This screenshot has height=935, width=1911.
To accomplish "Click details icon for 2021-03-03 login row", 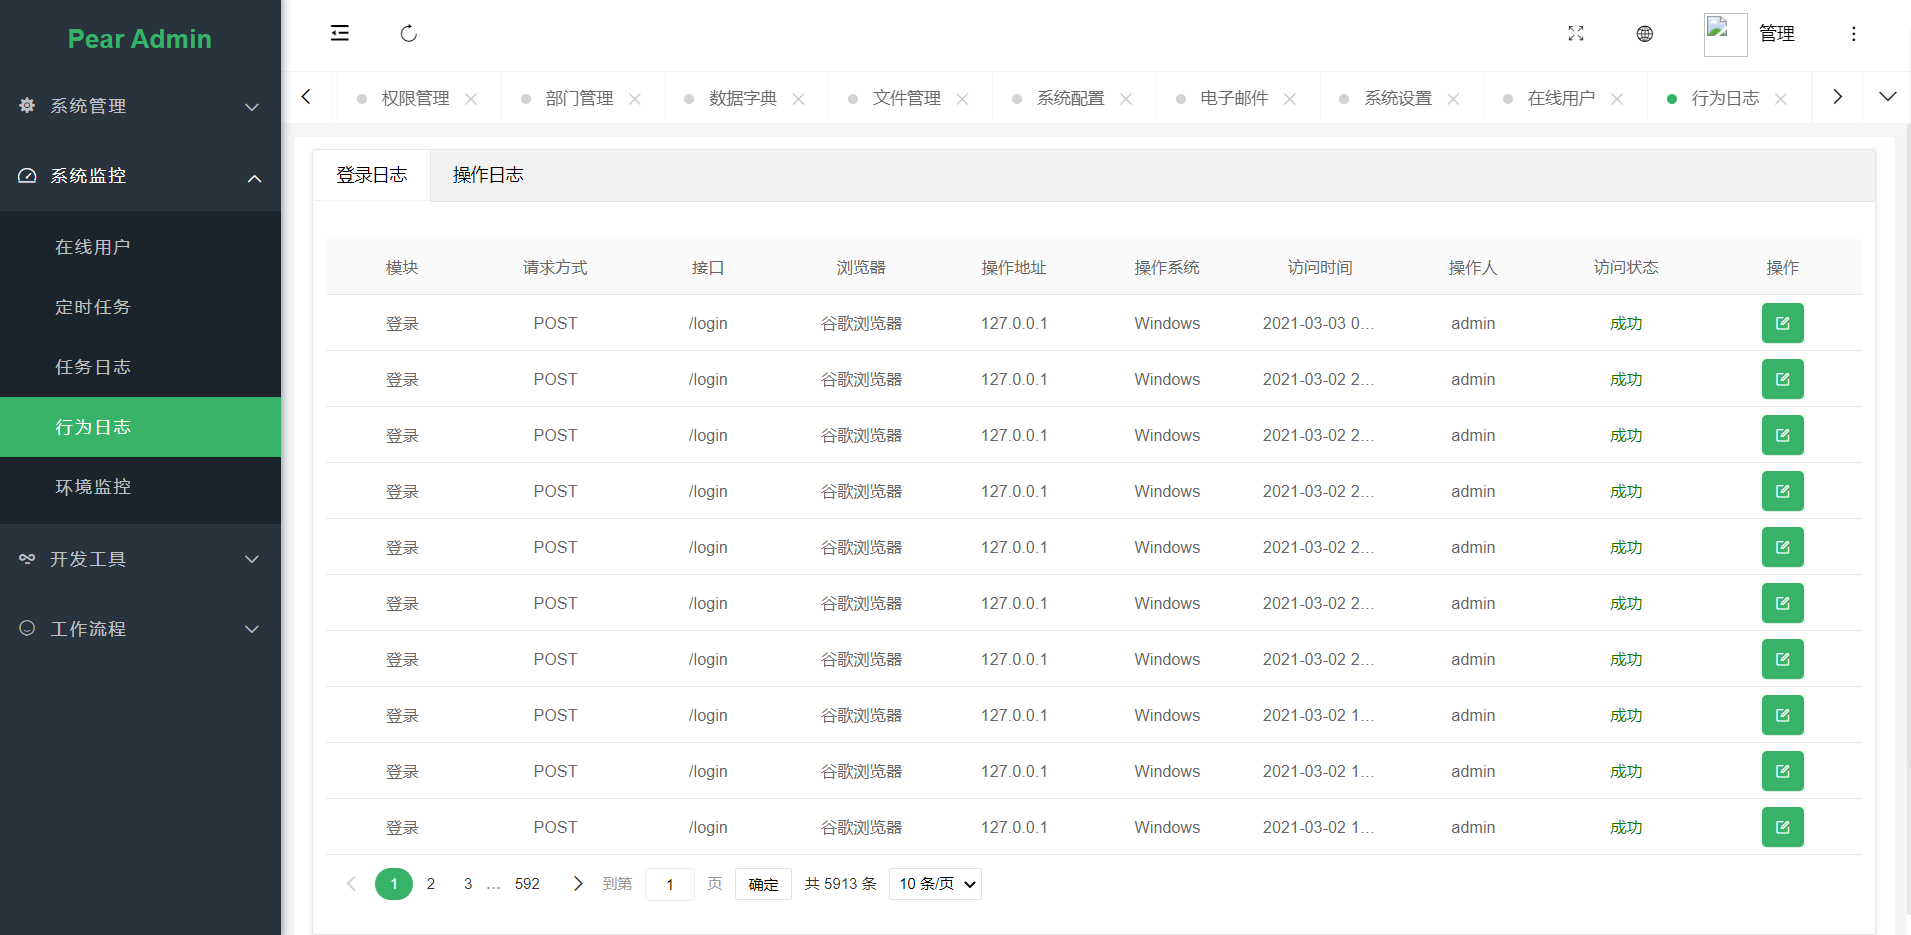I will tap(1782, 323).
